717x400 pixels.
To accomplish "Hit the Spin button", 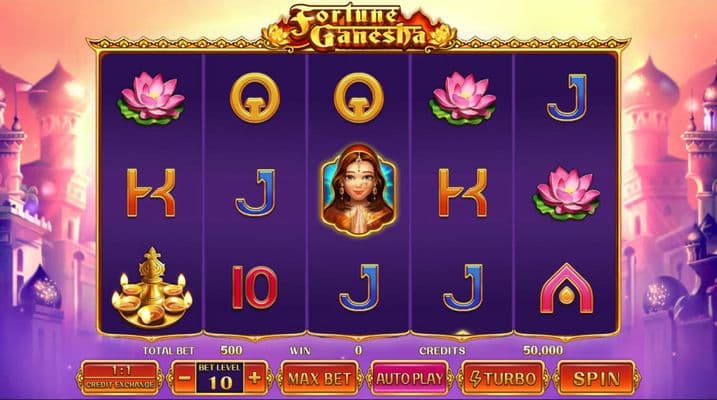I will [x=596, y=379].
